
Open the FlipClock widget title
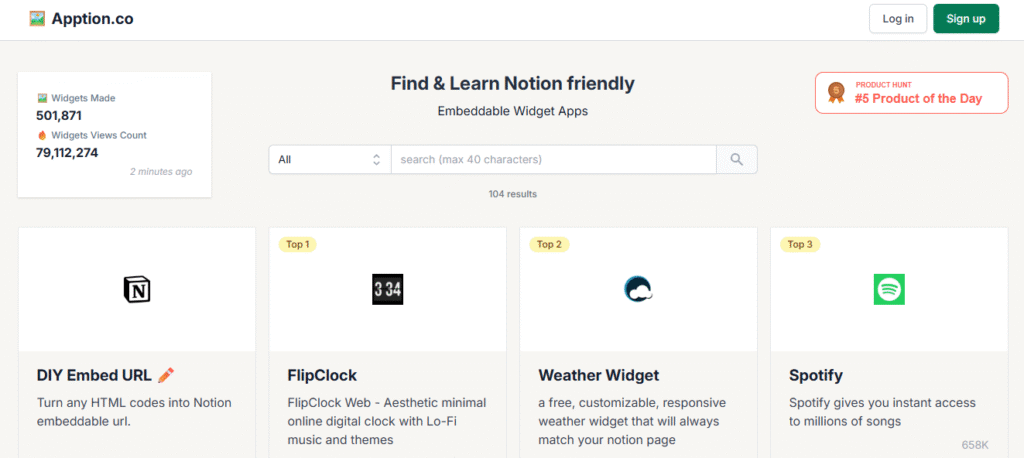322,376
